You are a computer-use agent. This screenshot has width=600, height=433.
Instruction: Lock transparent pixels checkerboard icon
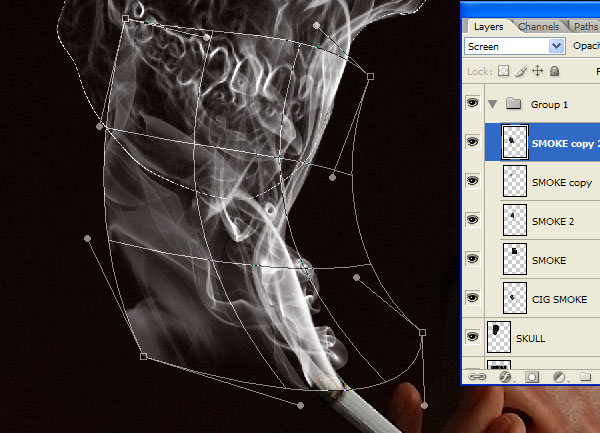pos(504,71)
